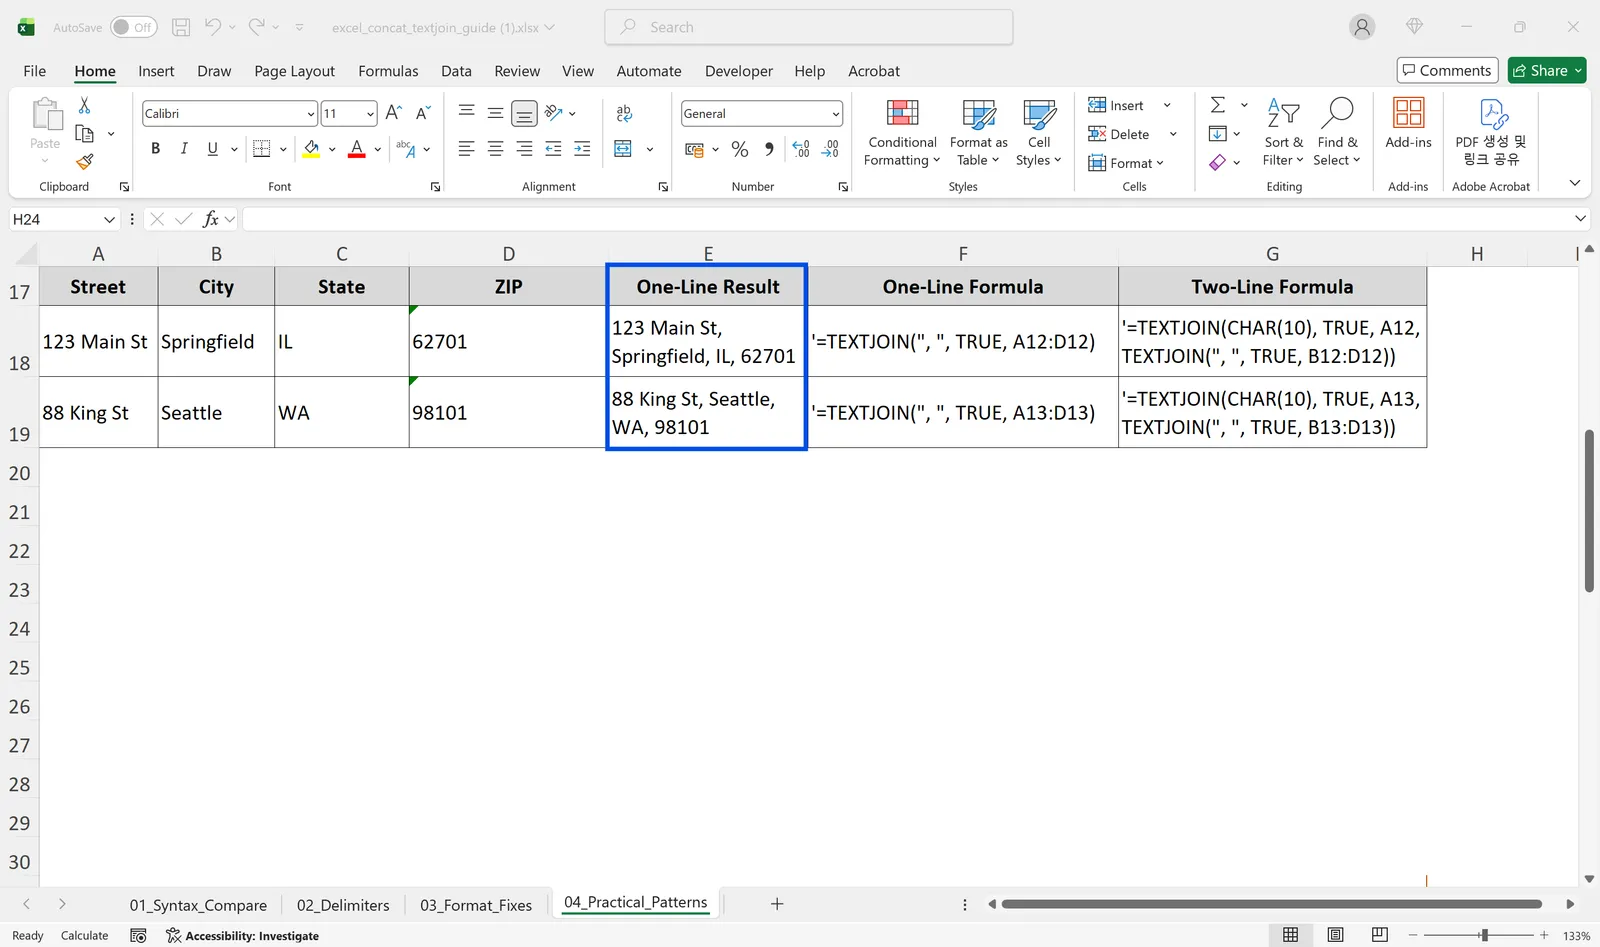
Task: Toggle bottom align button
Action: [524, 114]
